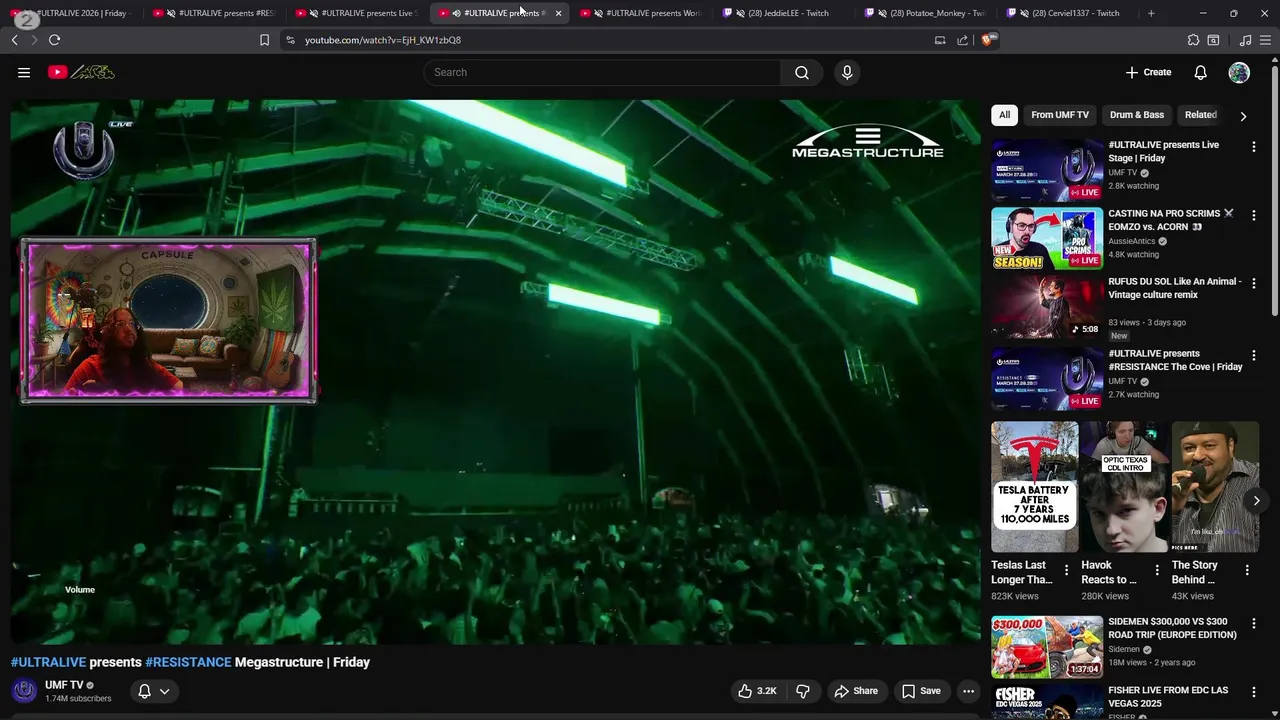Open the #ULTRALIVE hashtag link in title
Screen dimensions: 1280x720
coord(48,662)
